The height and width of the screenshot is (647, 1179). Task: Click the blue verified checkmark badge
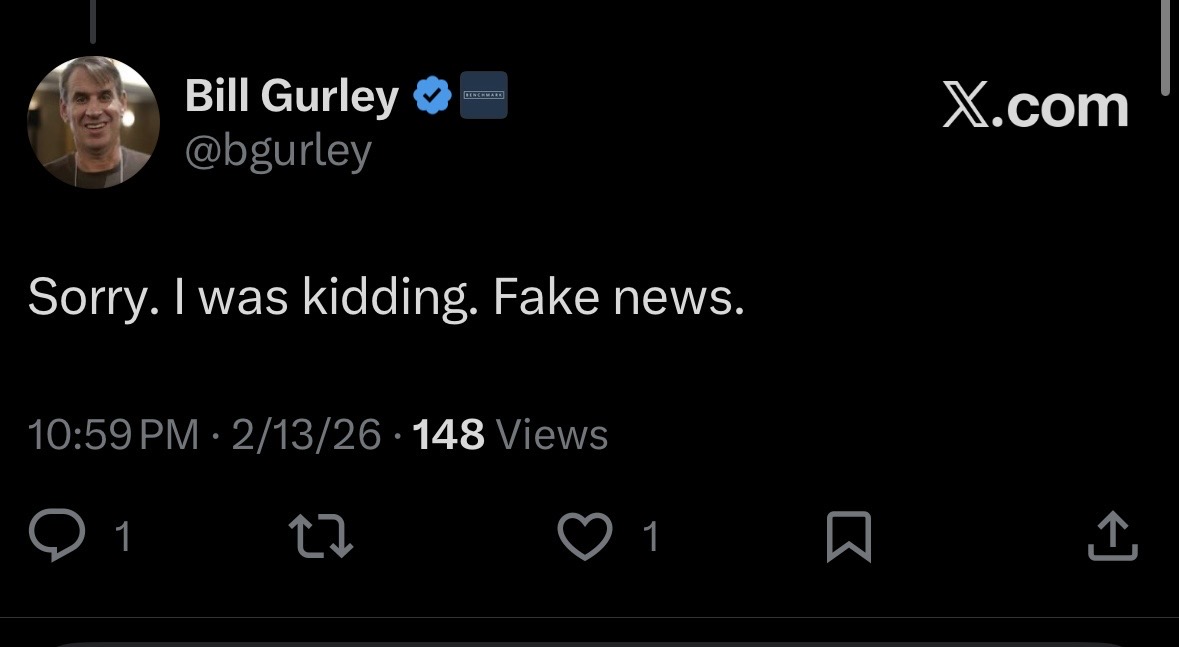(x=431, y=96)
